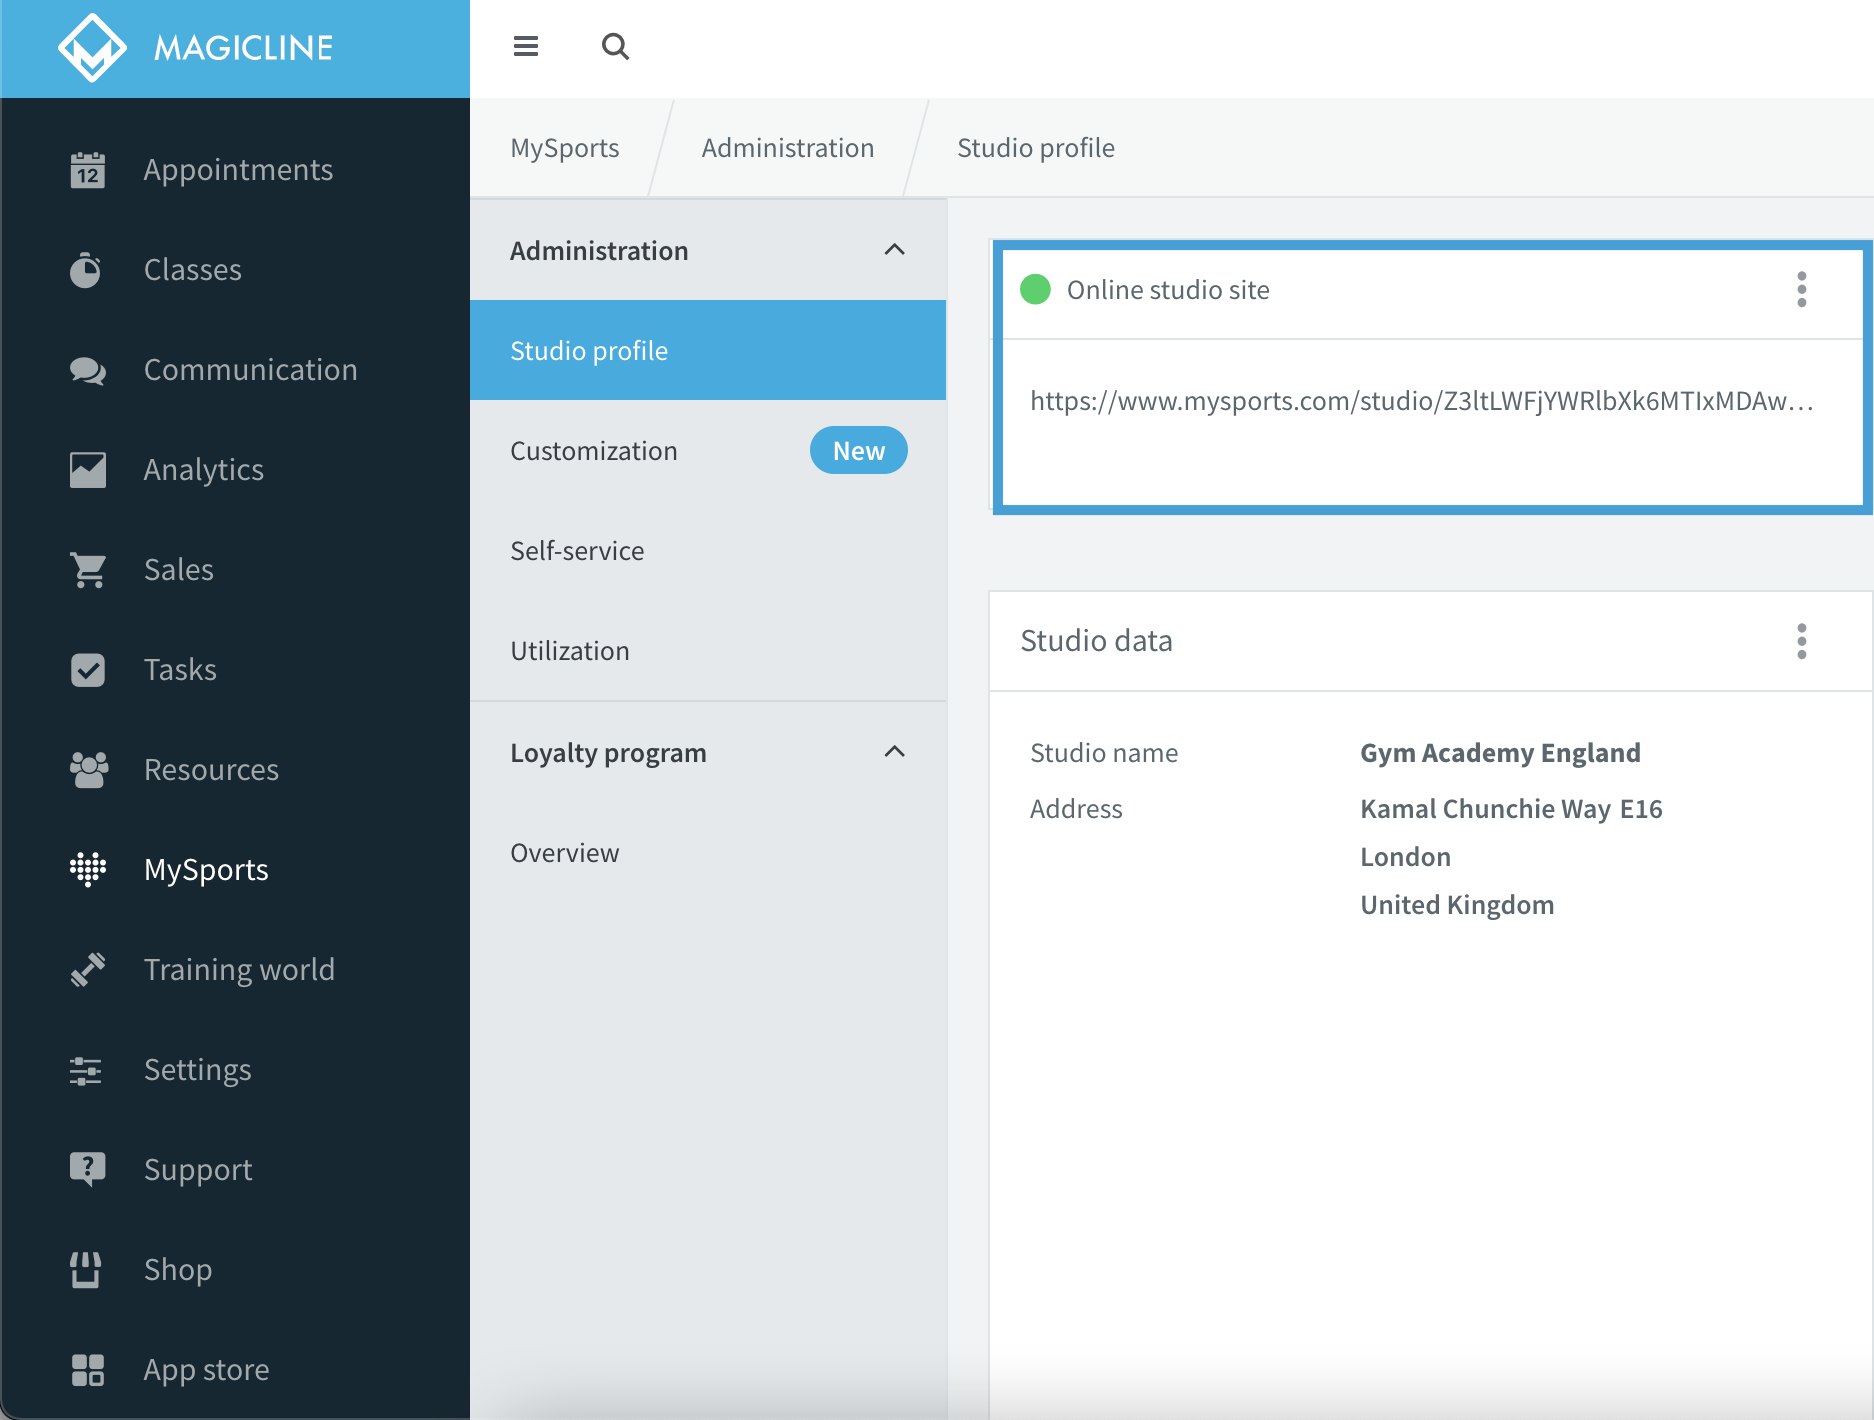Screen dimensions: 1874x1420
Task: Open Studio data three-dot menu
Action: [x=1802, y=641]
